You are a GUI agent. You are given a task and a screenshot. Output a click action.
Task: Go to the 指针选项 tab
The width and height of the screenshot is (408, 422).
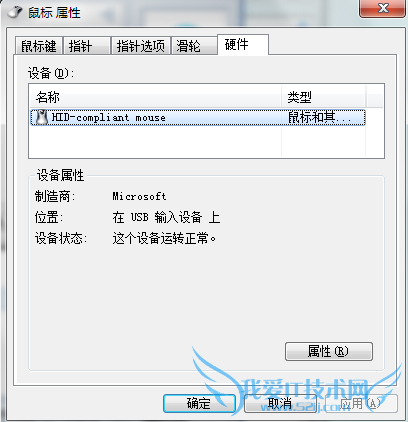click(141, 46)
